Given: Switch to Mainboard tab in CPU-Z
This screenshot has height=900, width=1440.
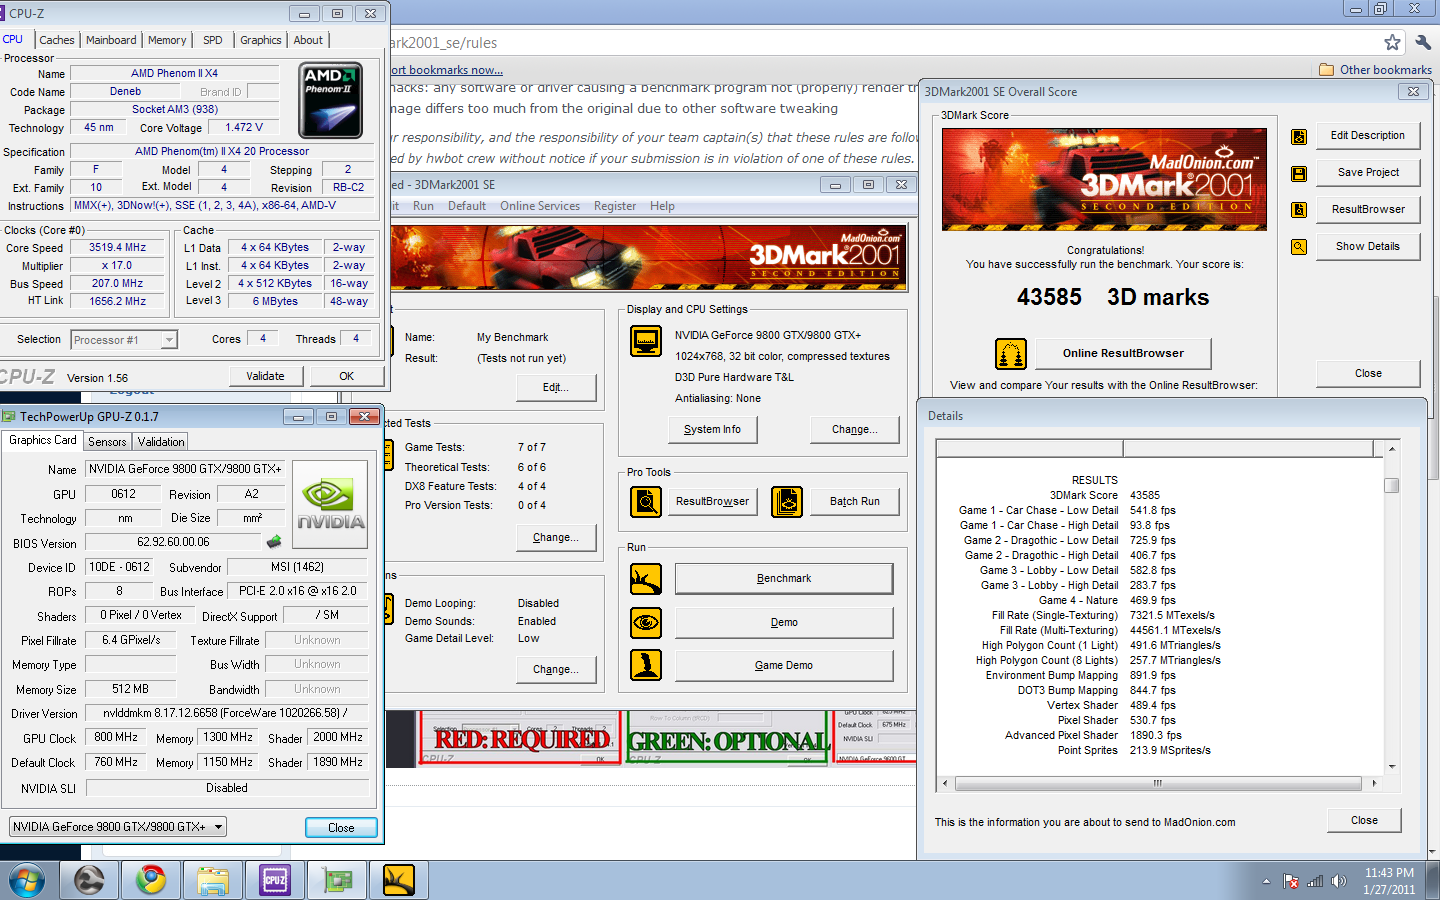Looking at the screenshot, I should click(111, 40).
